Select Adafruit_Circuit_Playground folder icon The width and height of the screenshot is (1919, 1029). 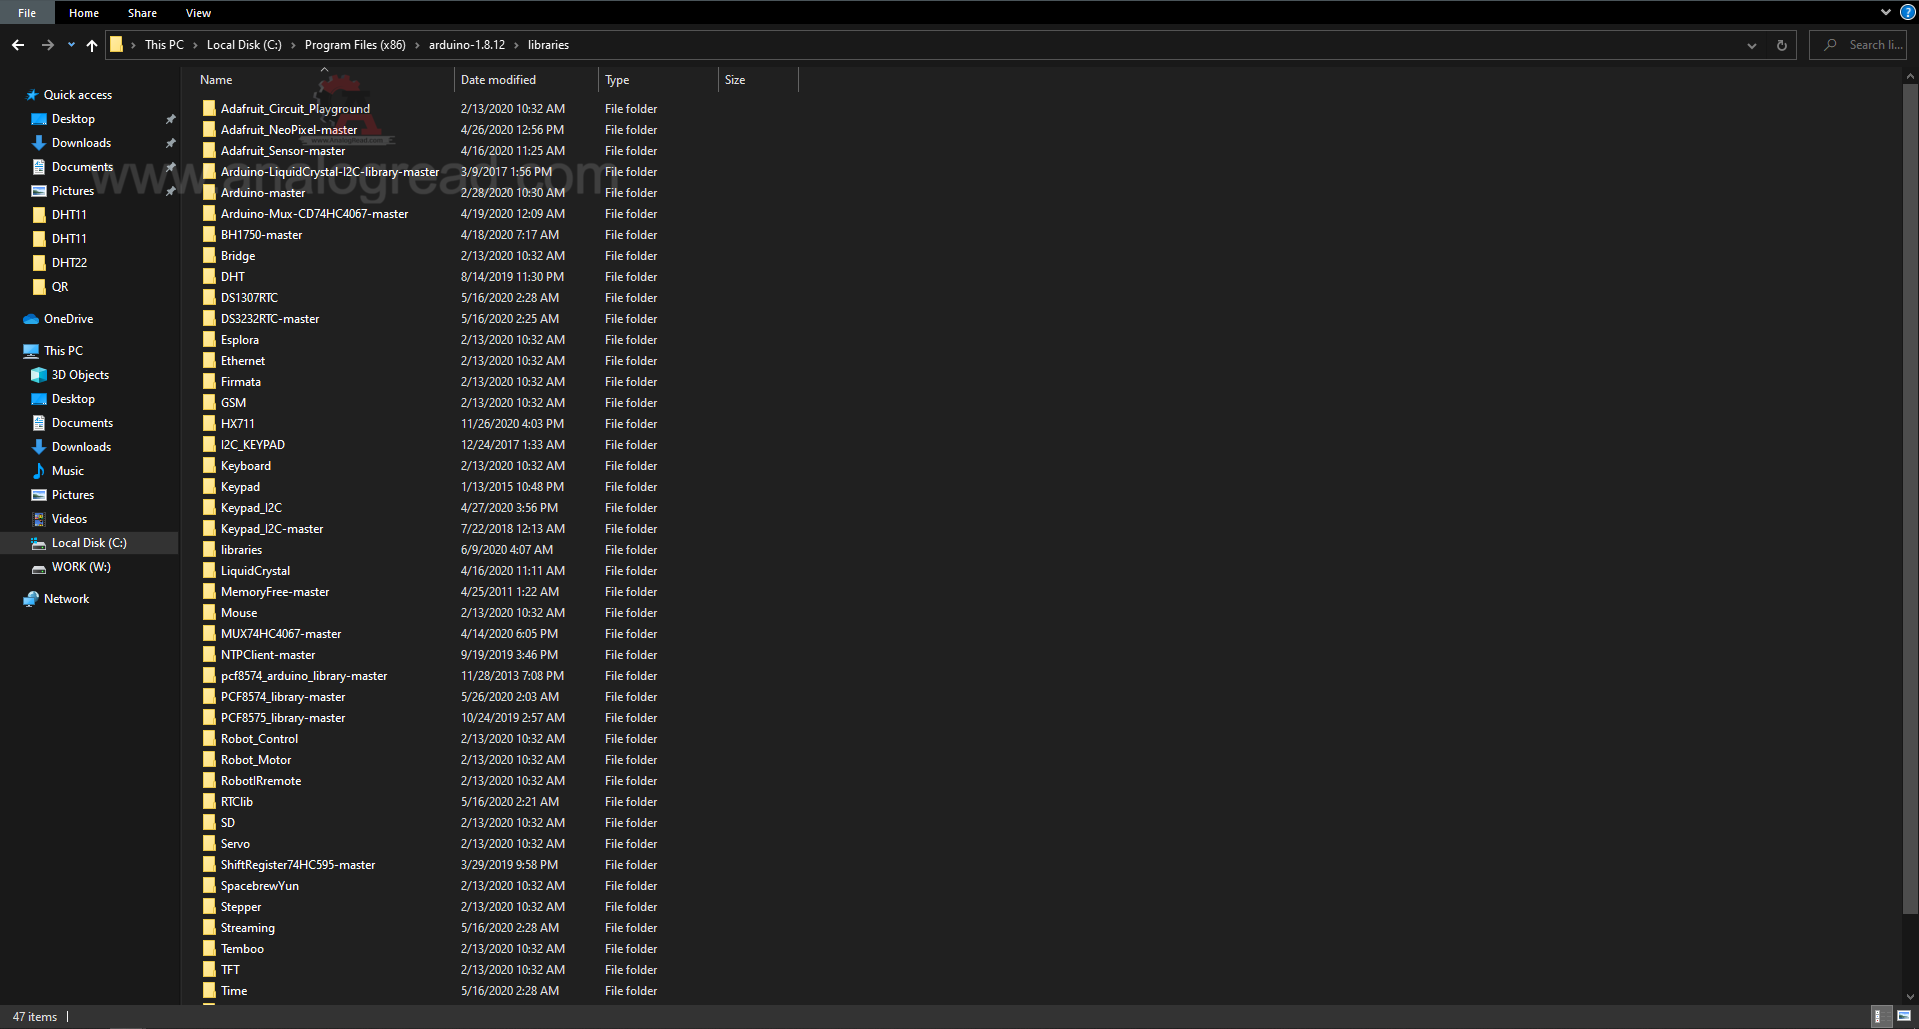(209, 108)
